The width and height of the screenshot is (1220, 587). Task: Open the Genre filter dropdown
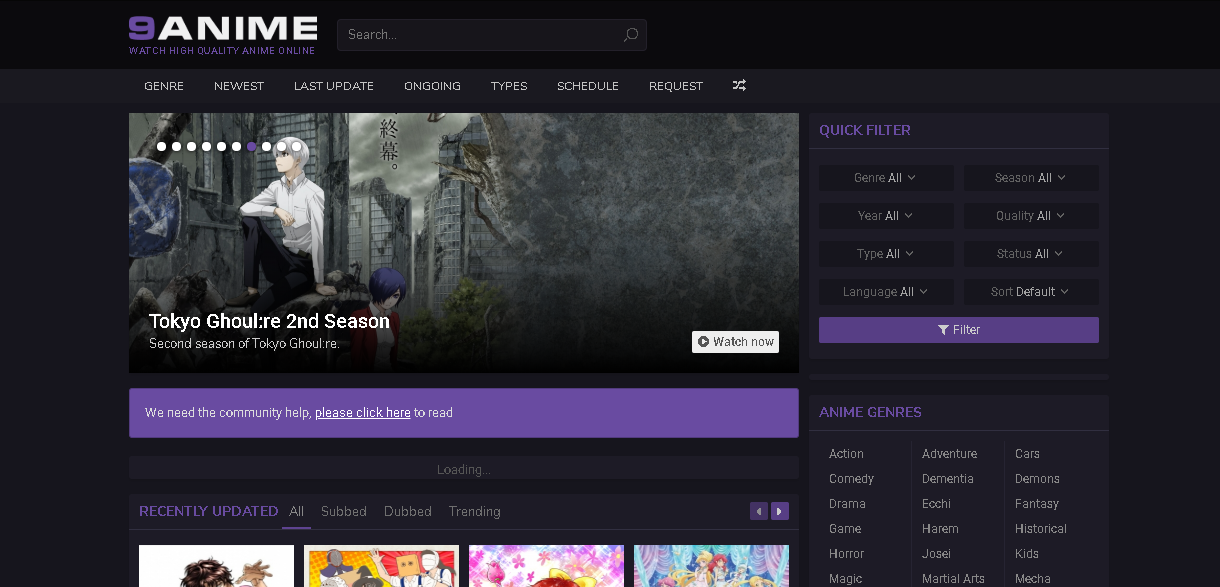[886, 178]
